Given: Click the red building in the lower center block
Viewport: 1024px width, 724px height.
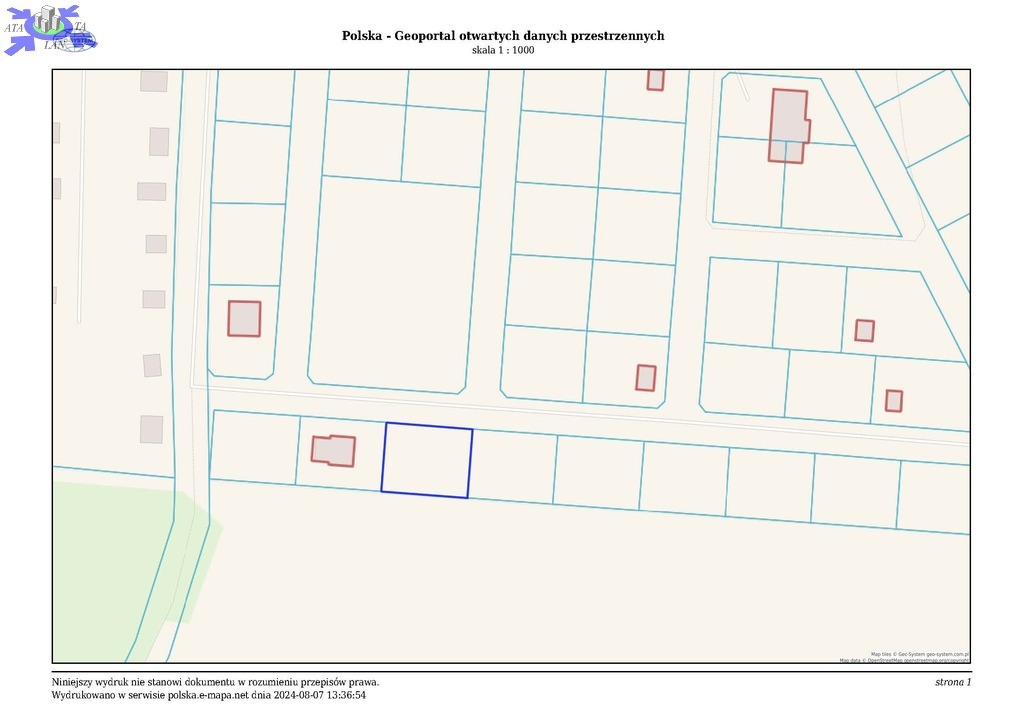Looking at the screenshot, I should [x=646, y=378].
